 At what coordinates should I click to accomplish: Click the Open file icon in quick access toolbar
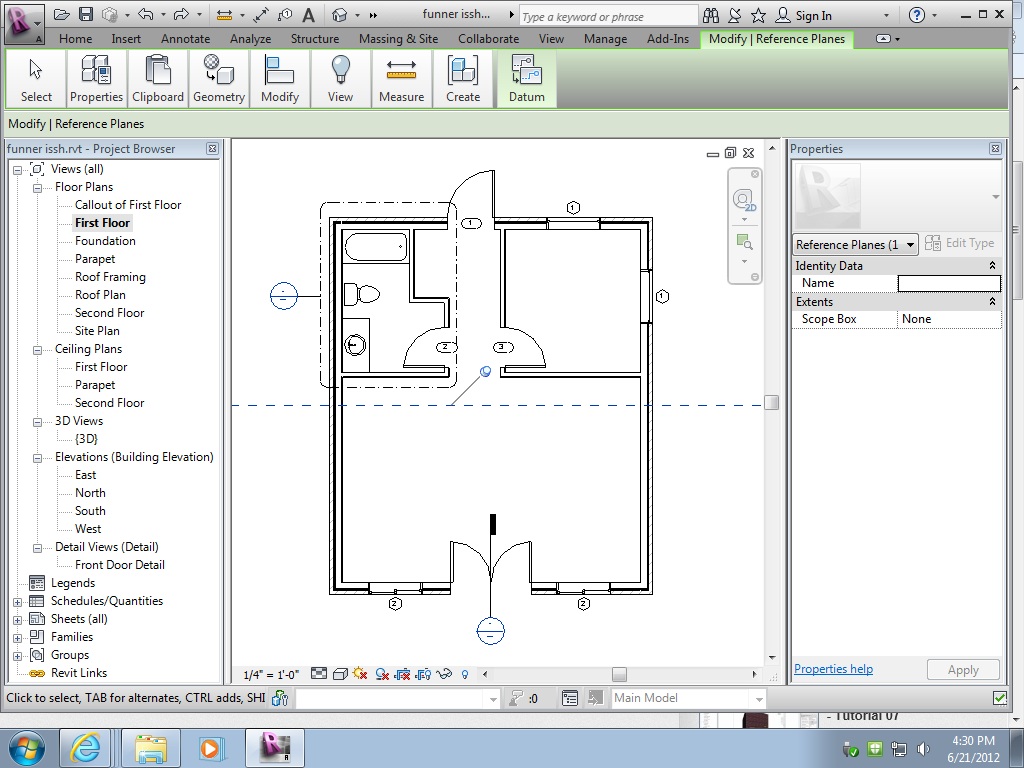coord(61,14)
